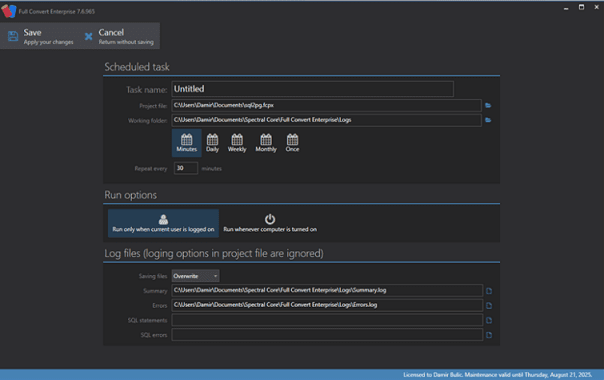This screenshot has width=604, height=380.
Task: Click the license status text in the status bar
Action: tap(498, 375)
